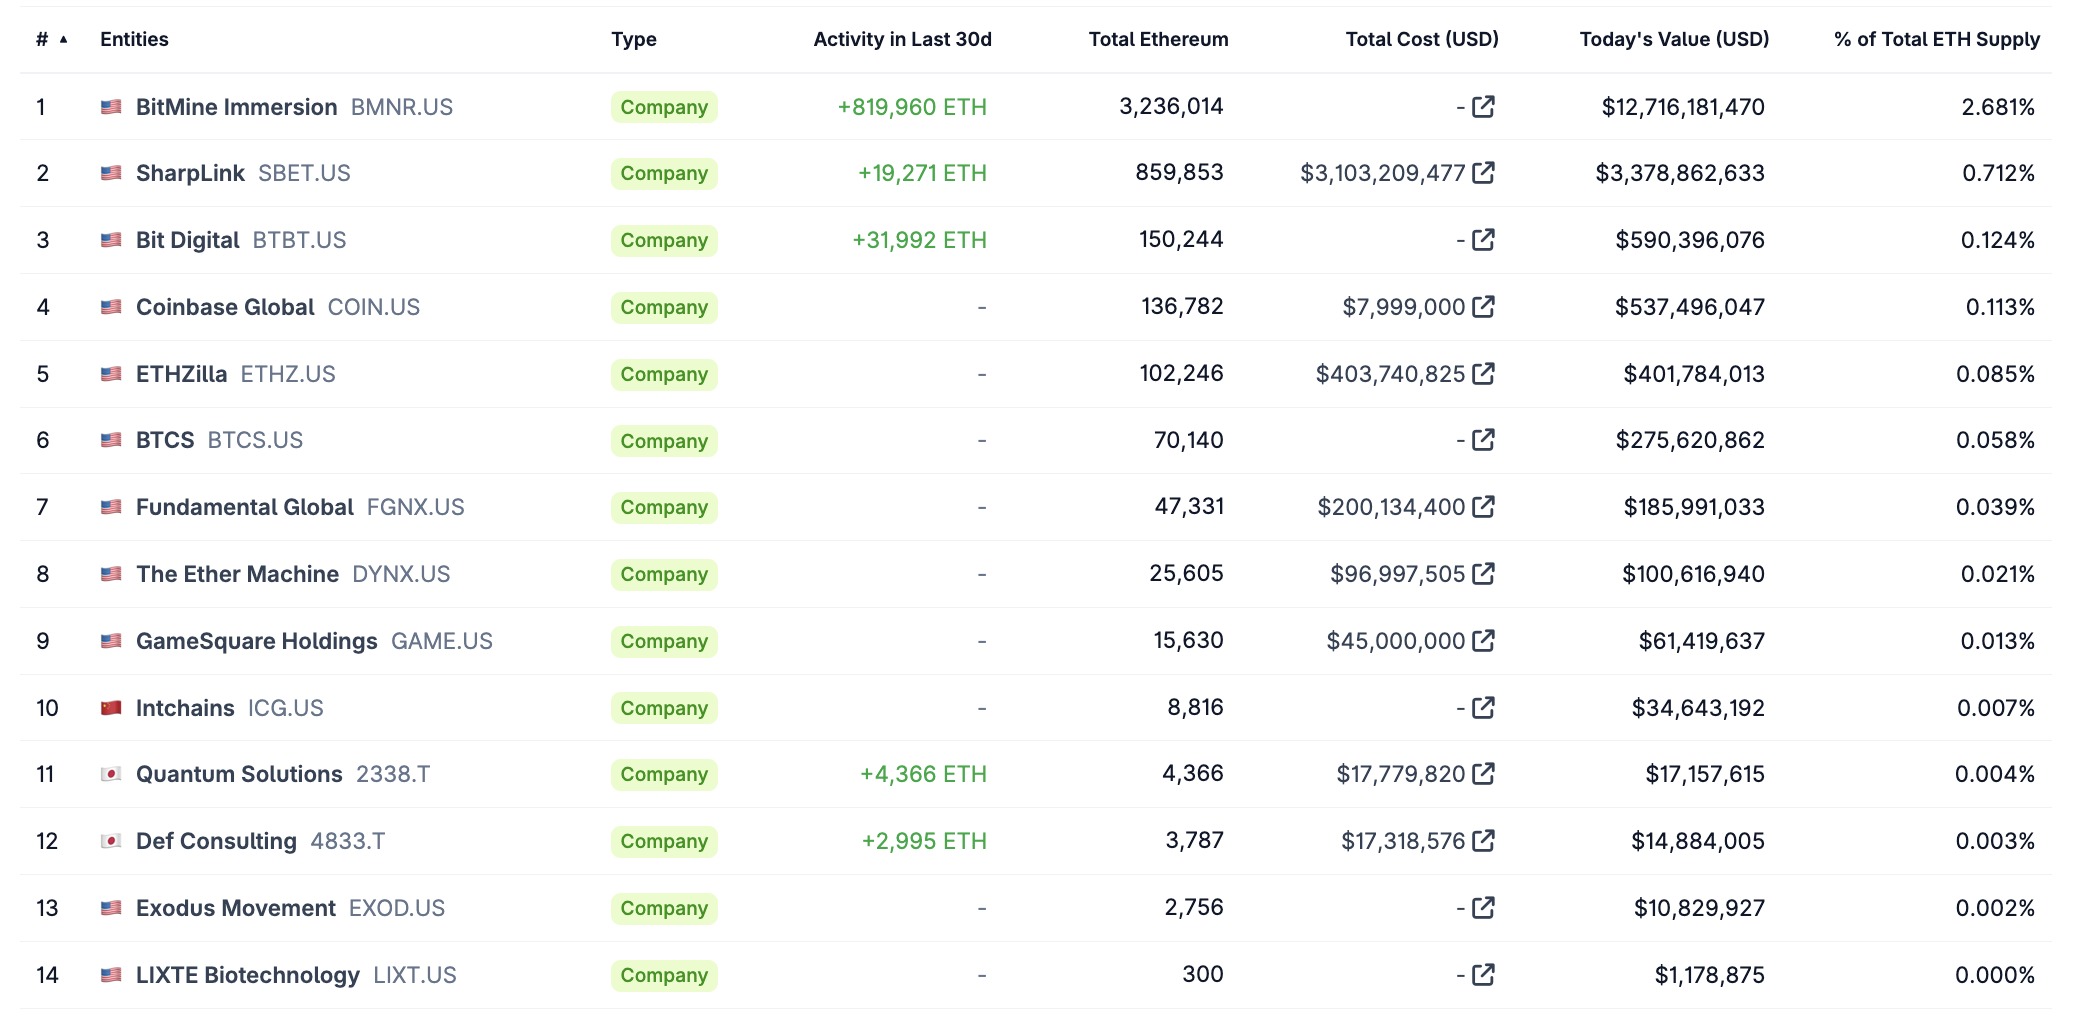
Task: Open the GameSquare Holdings entity link
Action: pyautogui.click(x=256, y=641)
